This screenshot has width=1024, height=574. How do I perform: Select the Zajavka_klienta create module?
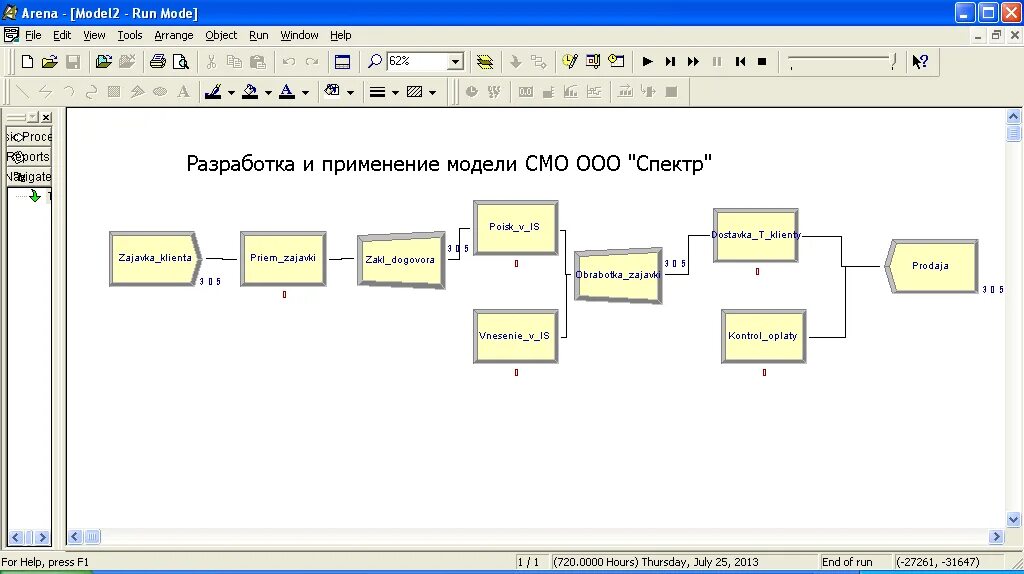(155, 259)
